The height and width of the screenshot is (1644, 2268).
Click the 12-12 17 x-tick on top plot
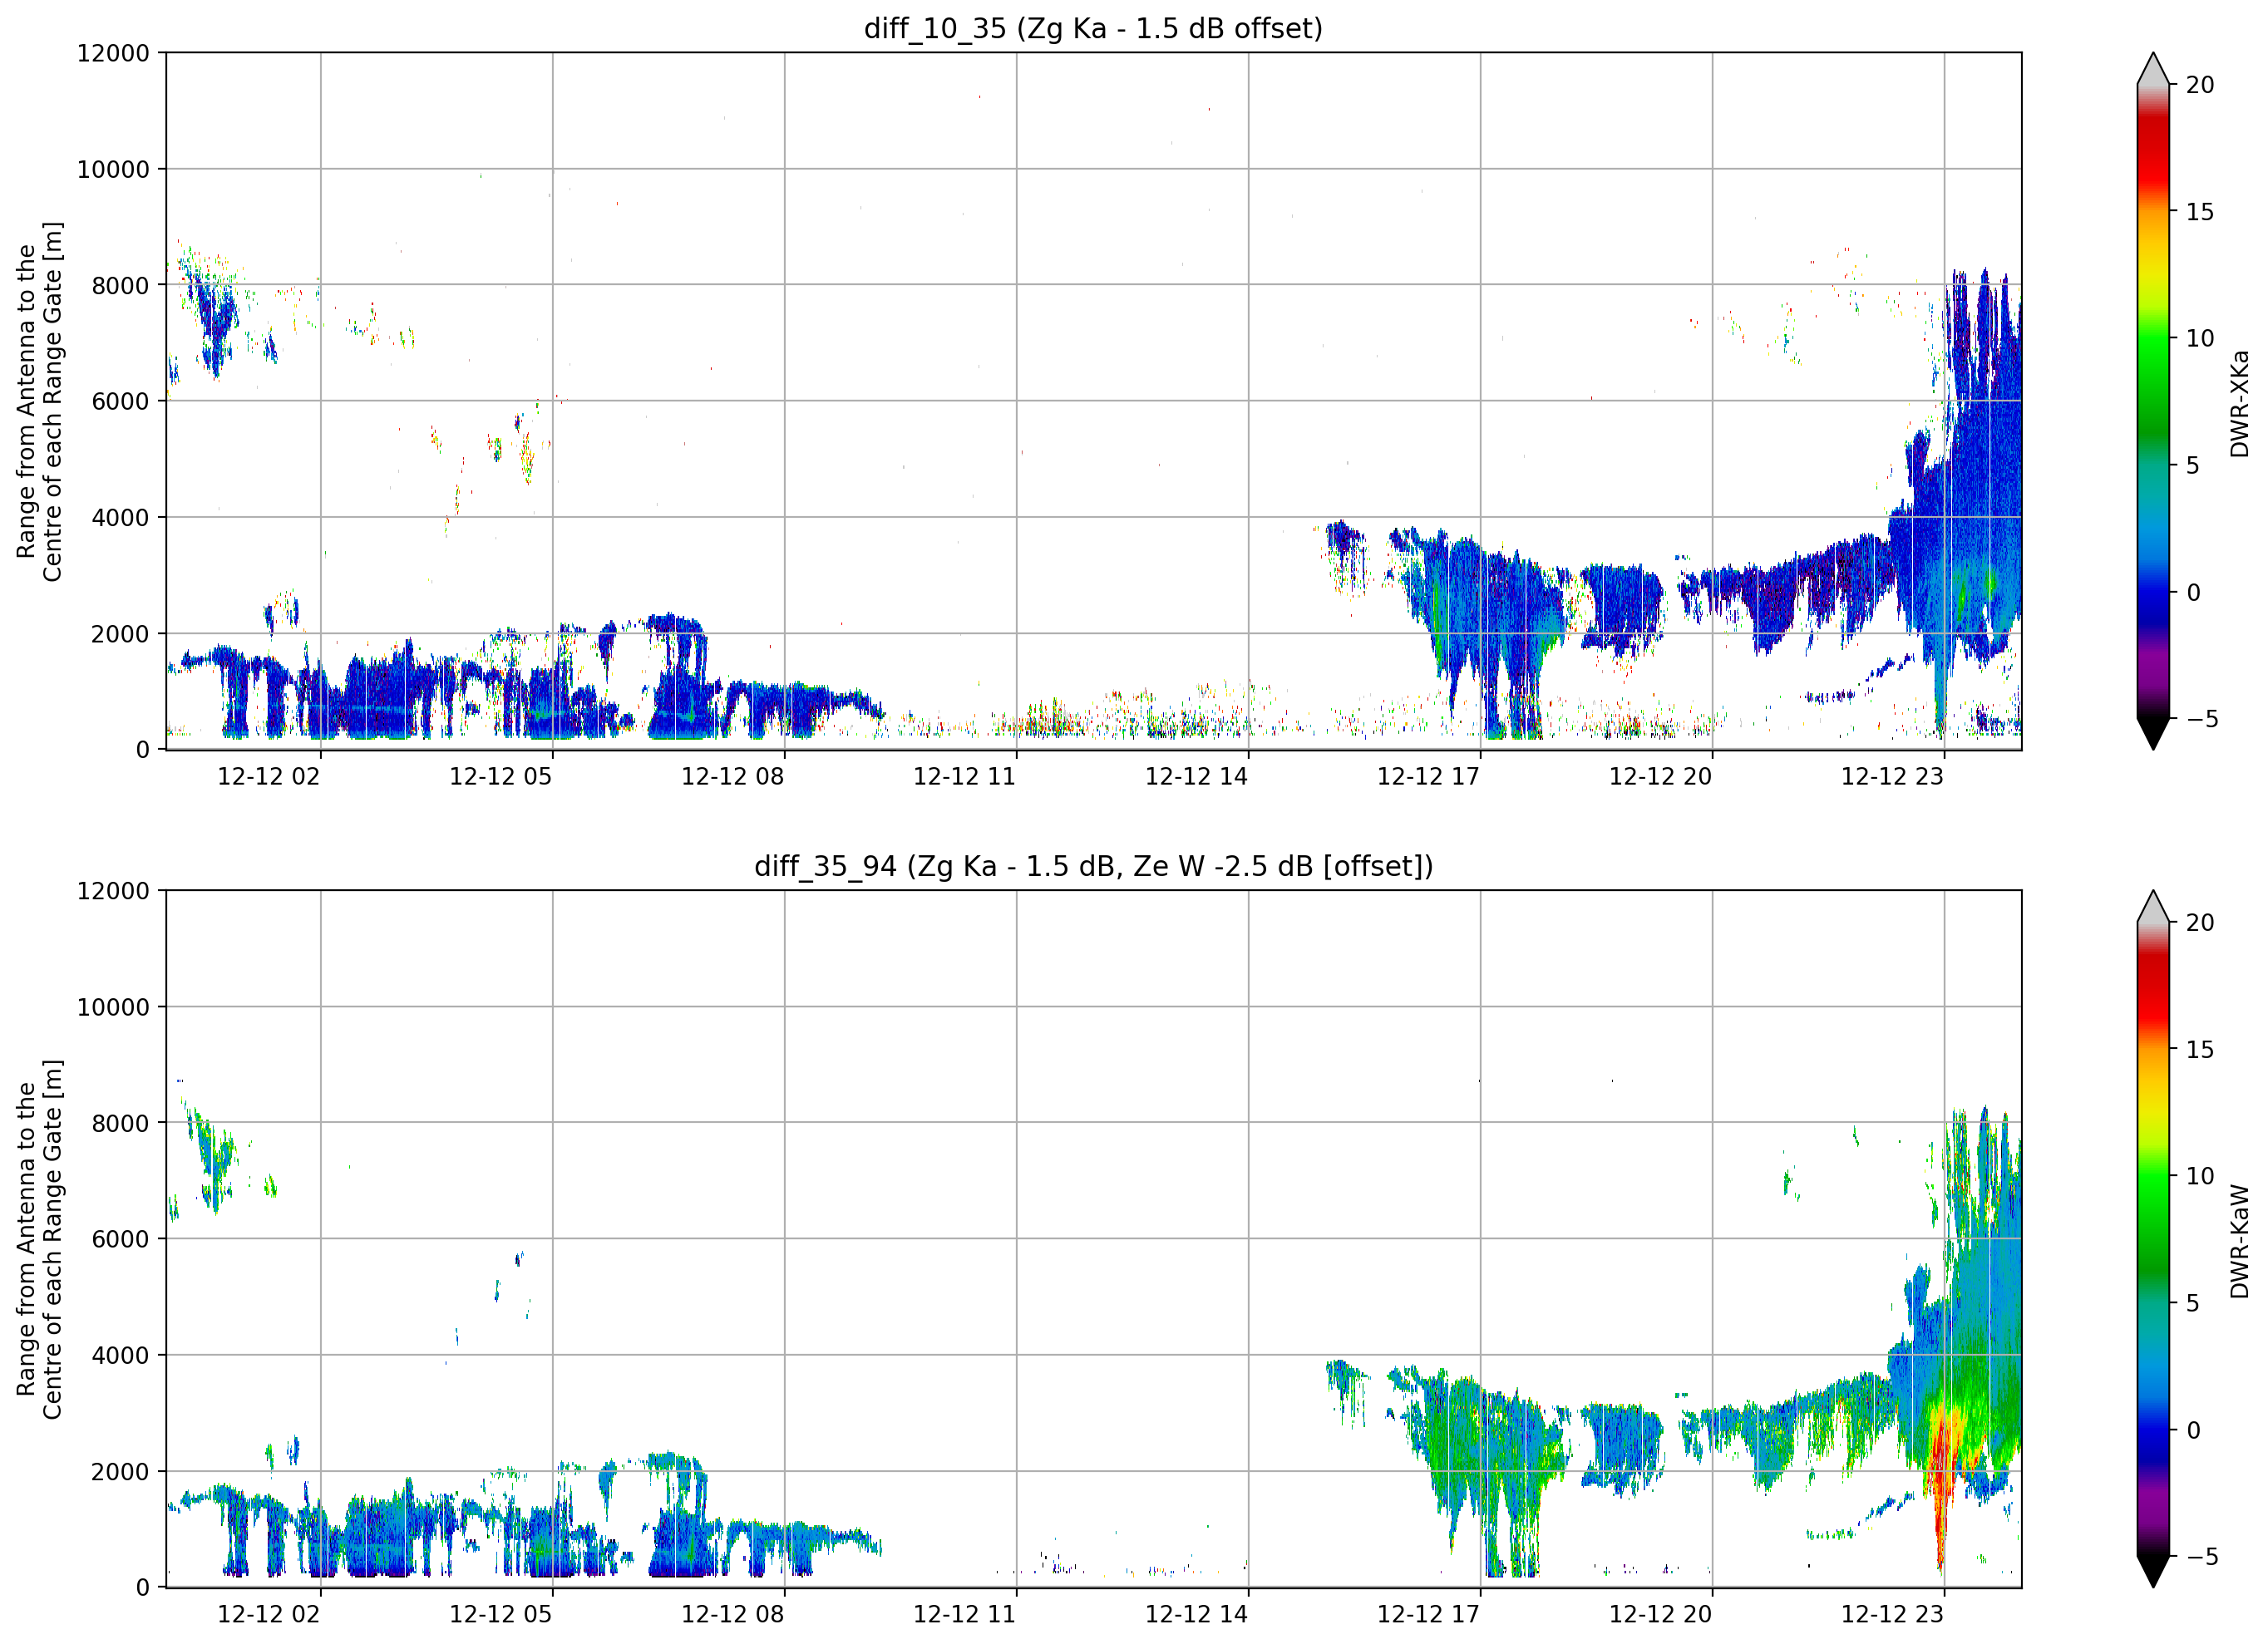coord(1429,776)
